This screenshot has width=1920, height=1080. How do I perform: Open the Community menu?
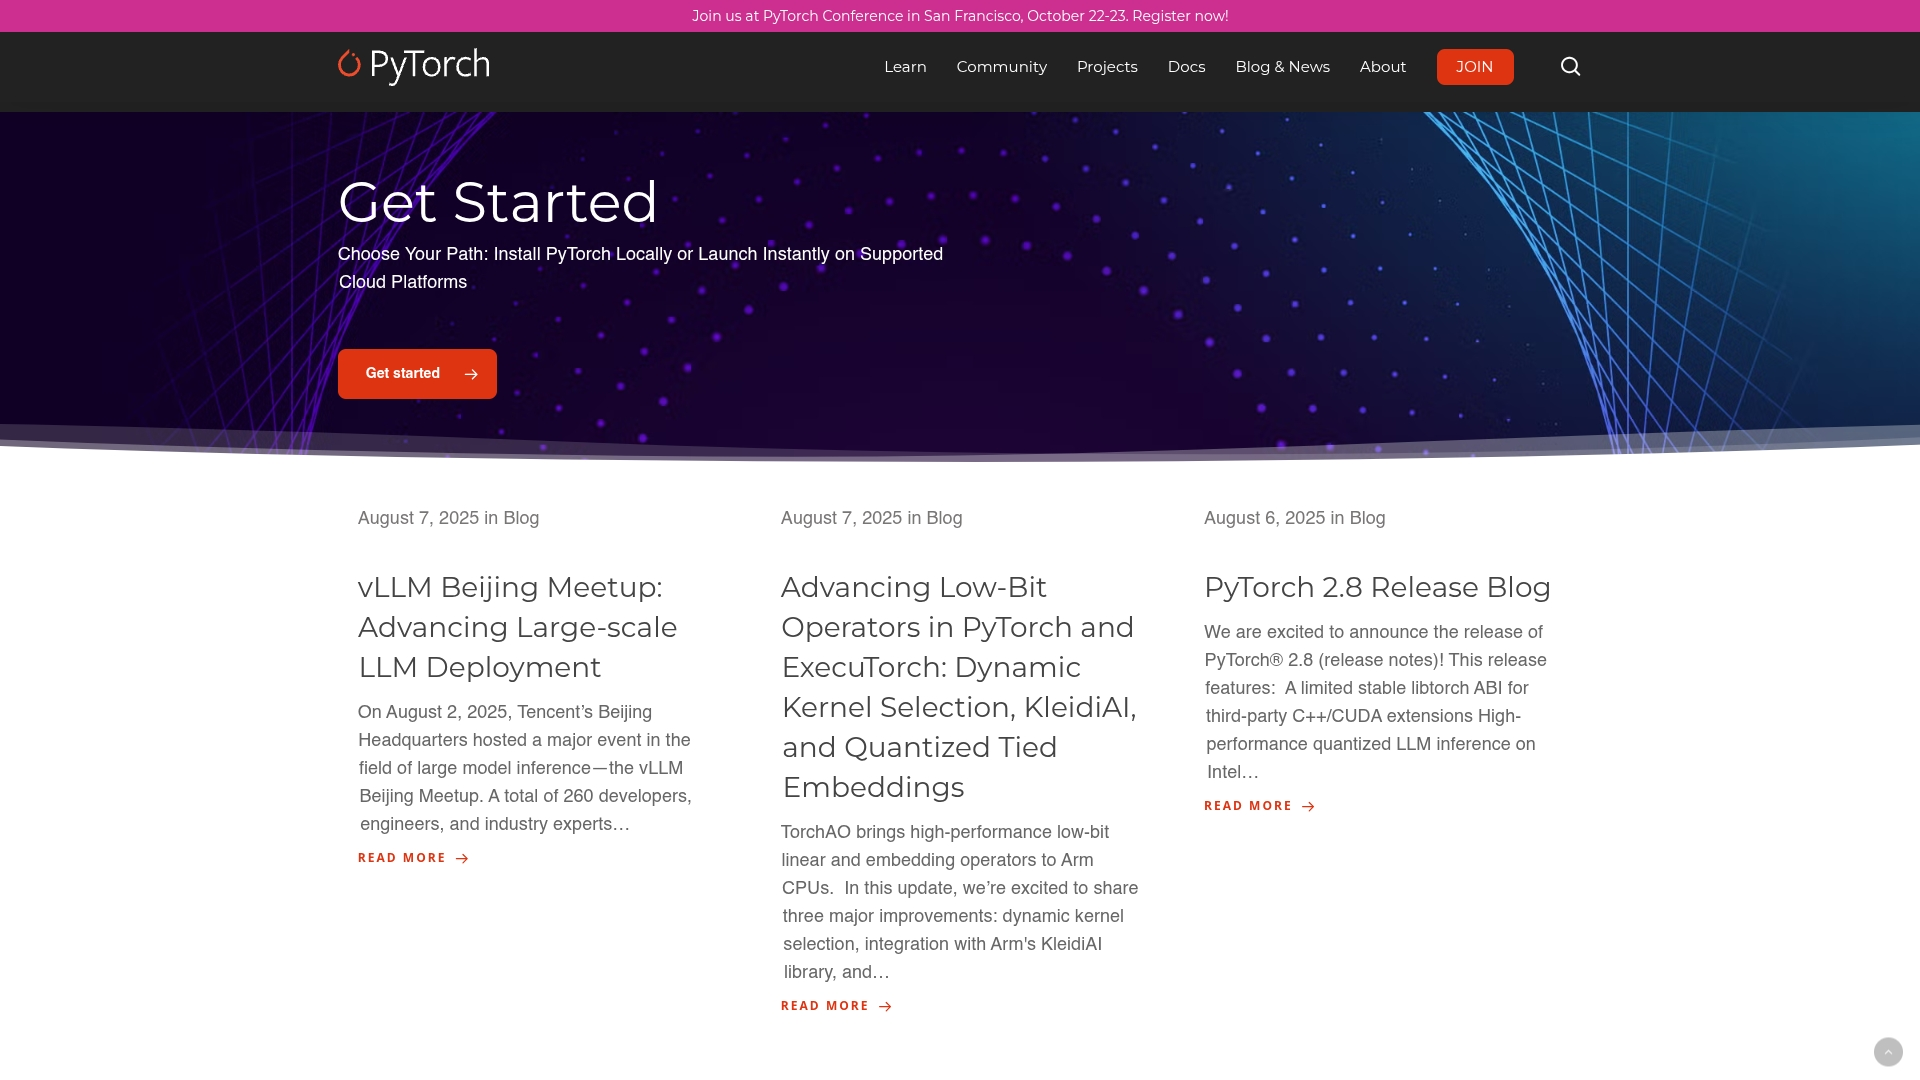[x=1001, y=67]
